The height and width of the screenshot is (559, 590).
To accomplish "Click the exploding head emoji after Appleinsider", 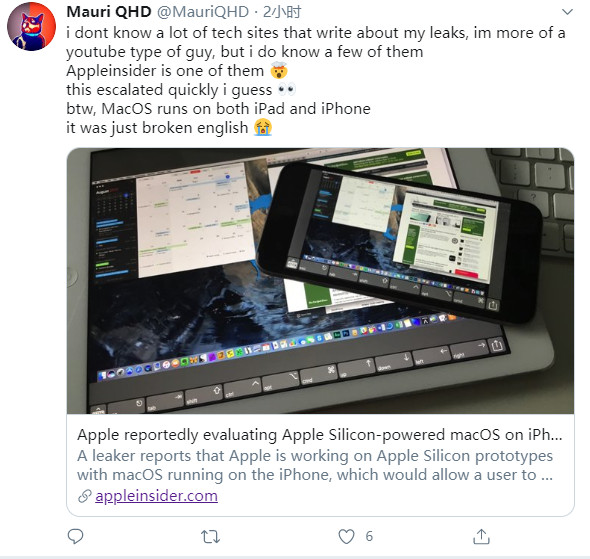I will pos(279,70).
